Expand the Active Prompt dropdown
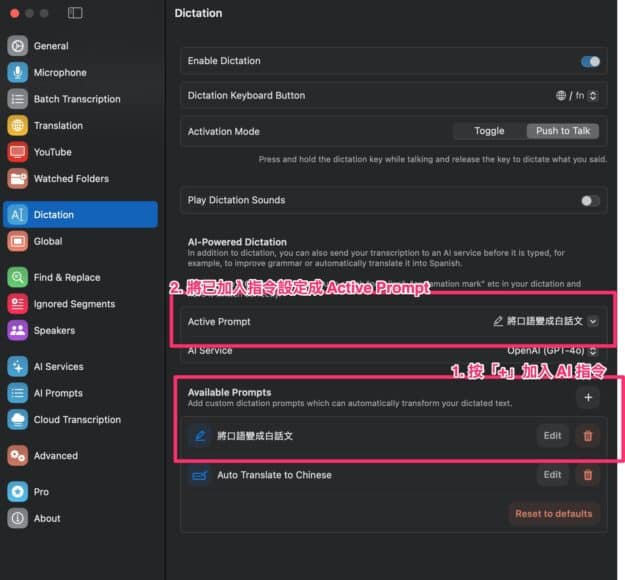625x580 pixels. 593,321
